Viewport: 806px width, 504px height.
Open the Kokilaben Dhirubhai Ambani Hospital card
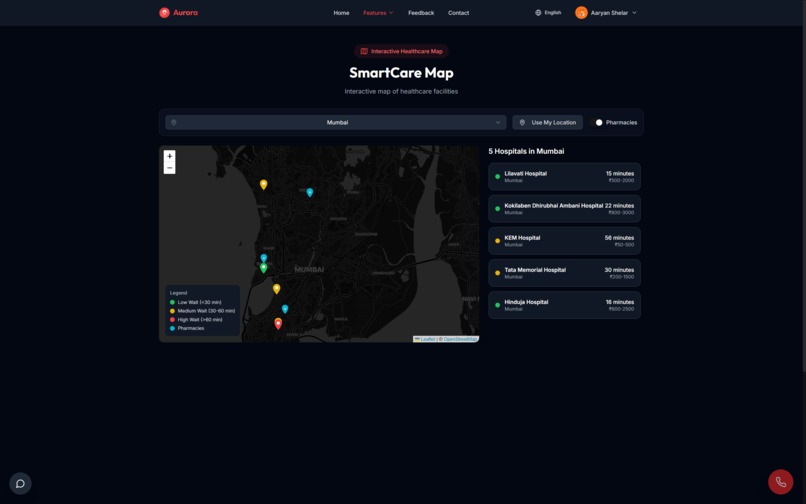tap(564, 209)
